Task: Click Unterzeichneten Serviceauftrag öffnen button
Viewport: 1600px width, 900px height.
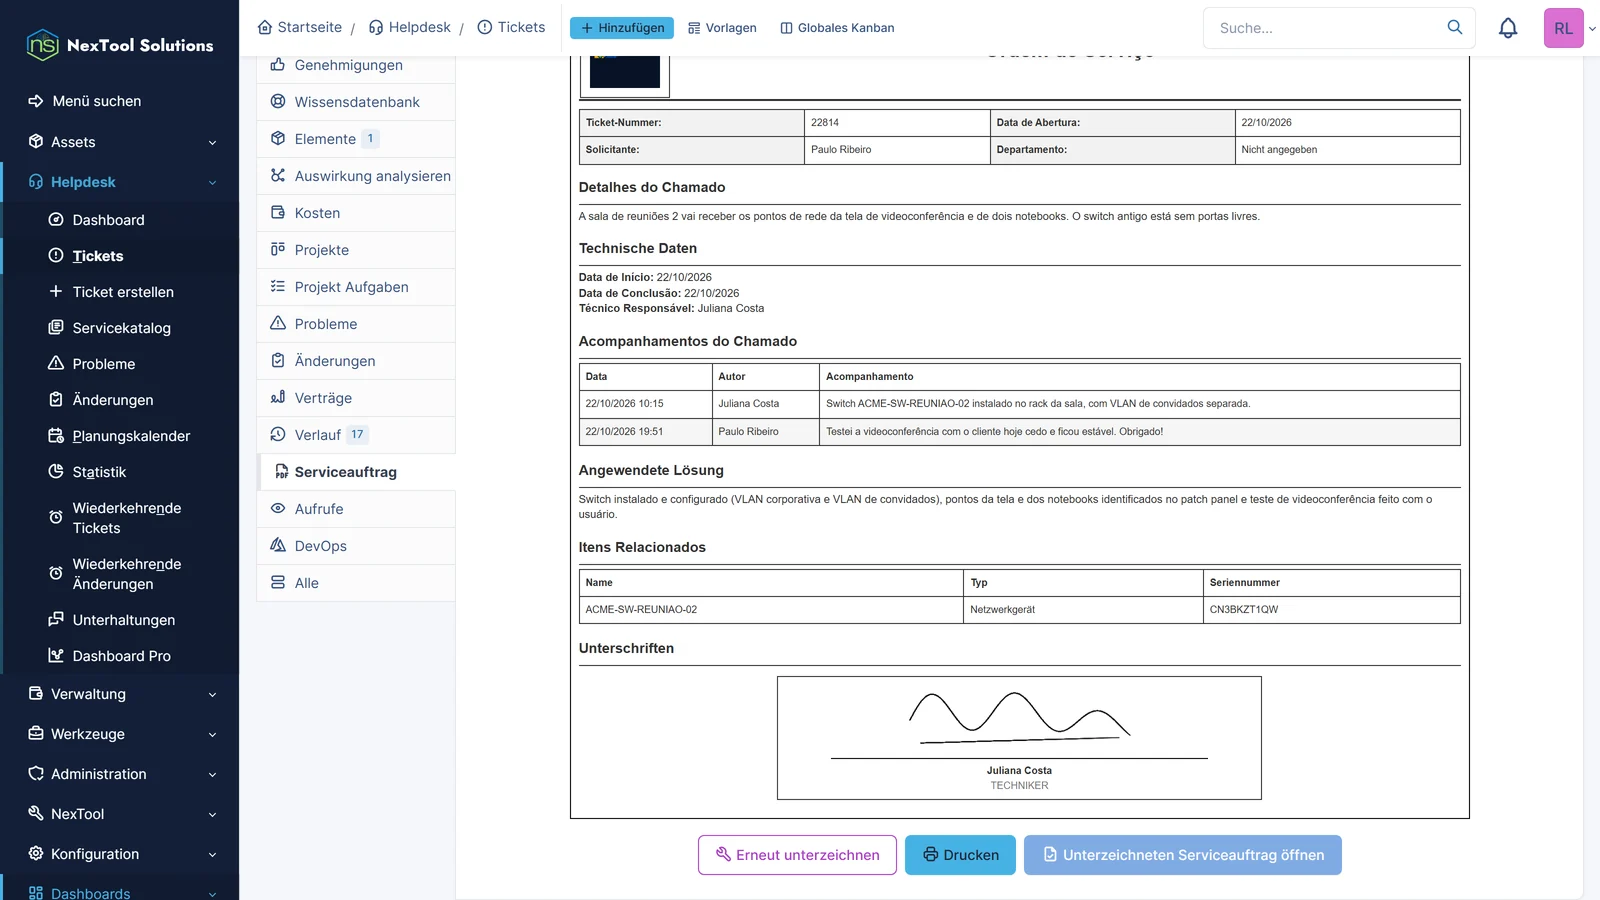Action: 1182,855
